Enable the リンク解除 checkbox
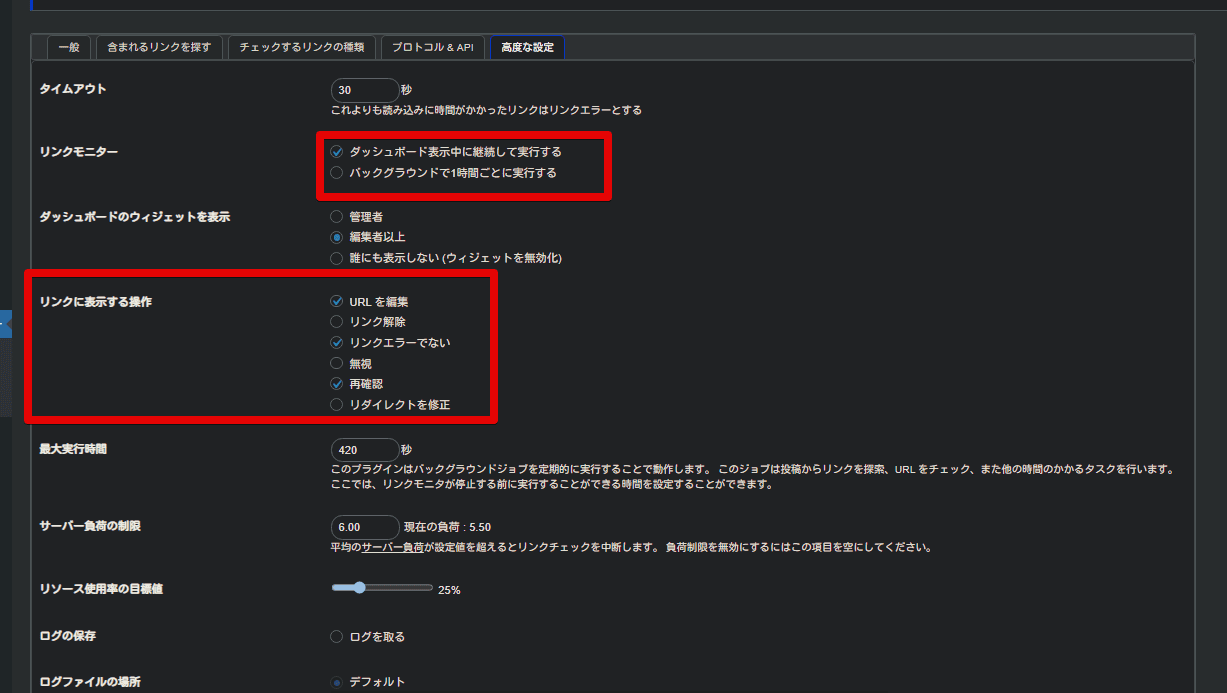The image size is (1227, 693). pos(337,322)
